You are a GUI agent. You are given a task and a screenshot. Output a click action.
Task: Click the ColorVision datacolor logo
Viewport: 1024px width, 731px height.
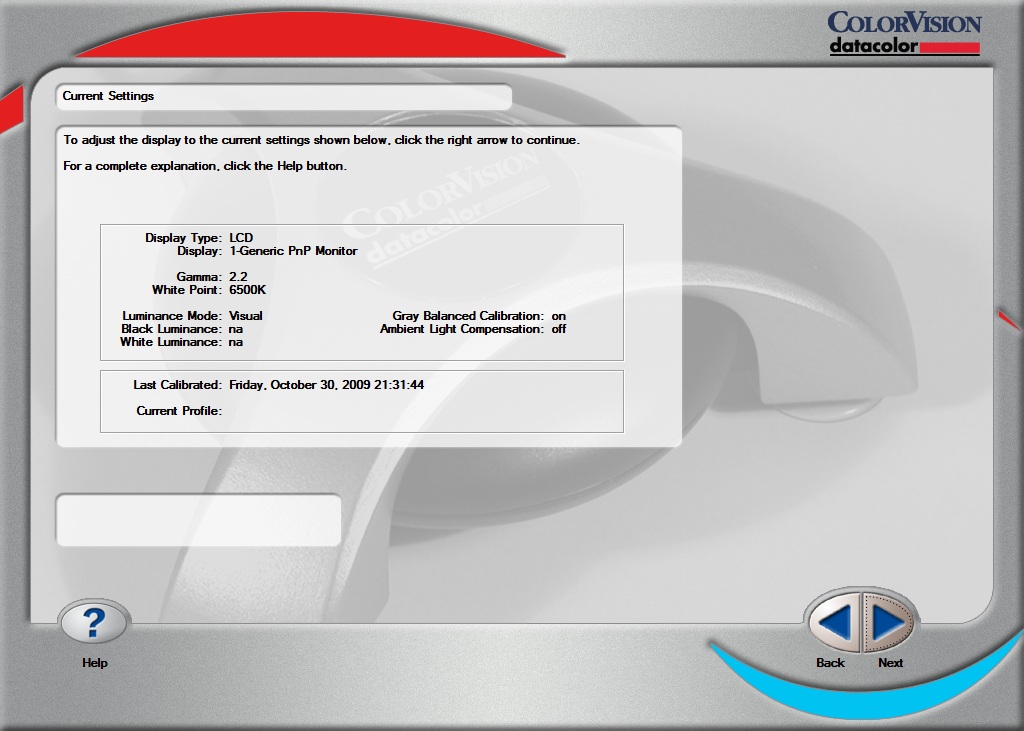click(904, 33)
